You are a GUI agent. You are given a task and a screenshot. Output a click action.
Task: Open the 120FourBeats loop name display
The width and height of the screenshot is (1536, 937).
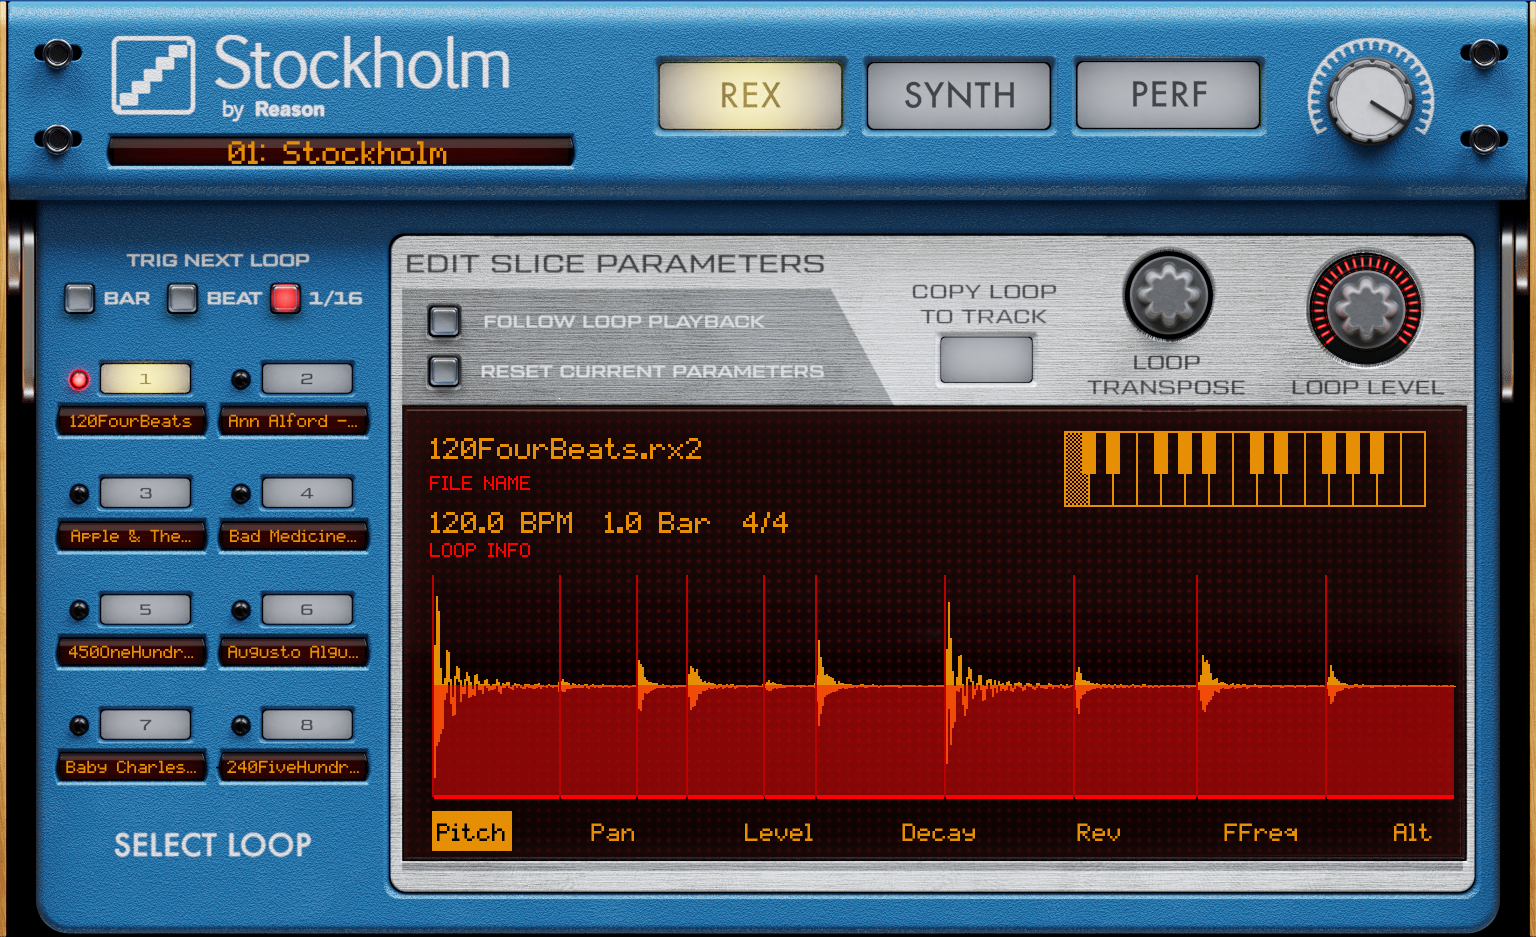point(131,421)
